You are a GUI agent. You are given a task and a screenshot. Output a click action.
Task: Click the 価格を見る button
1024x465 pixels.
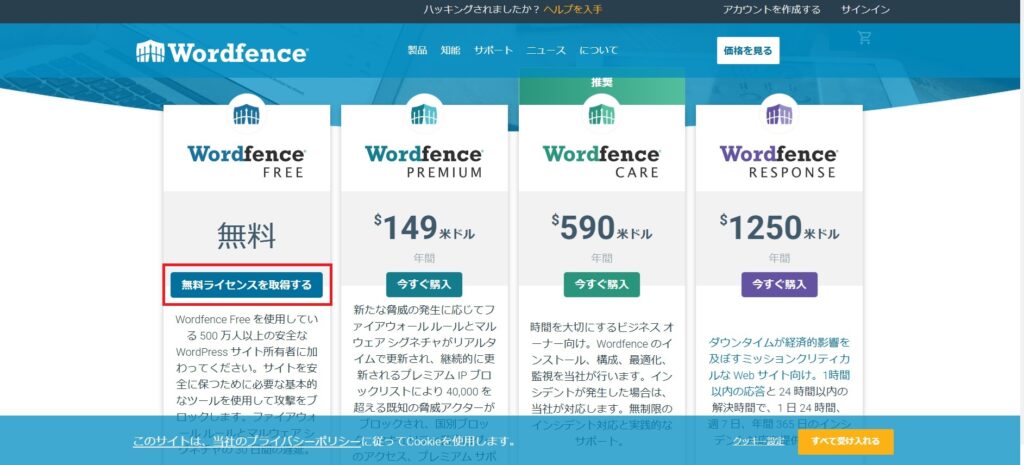[x=748, y=50]
